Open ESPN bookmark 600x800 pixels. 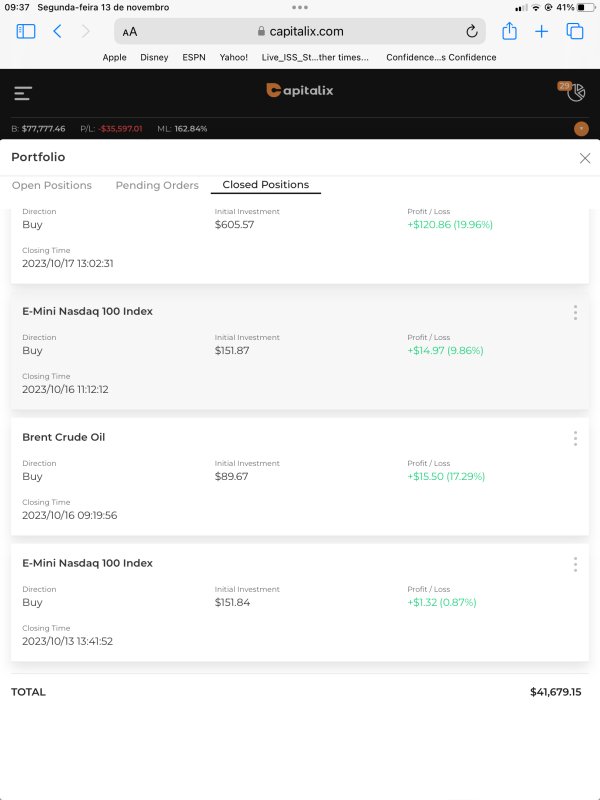click(194, 57)
